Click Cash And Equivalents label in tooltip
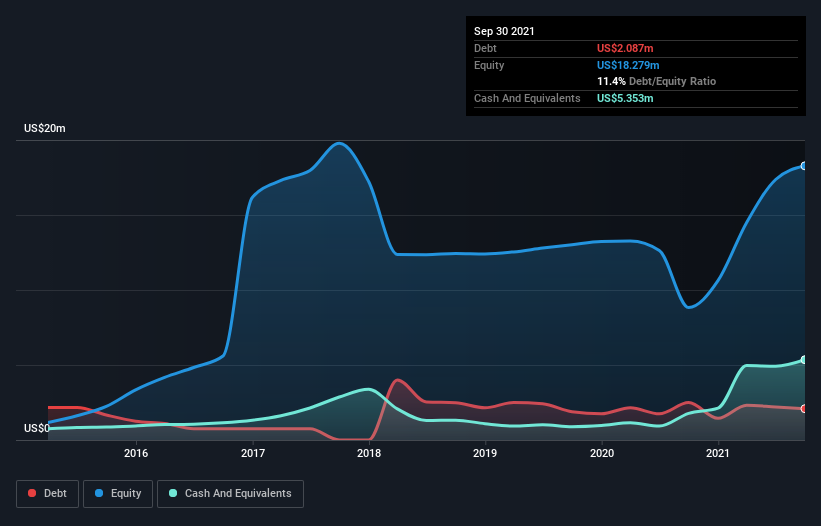 (x=527, y=98)
